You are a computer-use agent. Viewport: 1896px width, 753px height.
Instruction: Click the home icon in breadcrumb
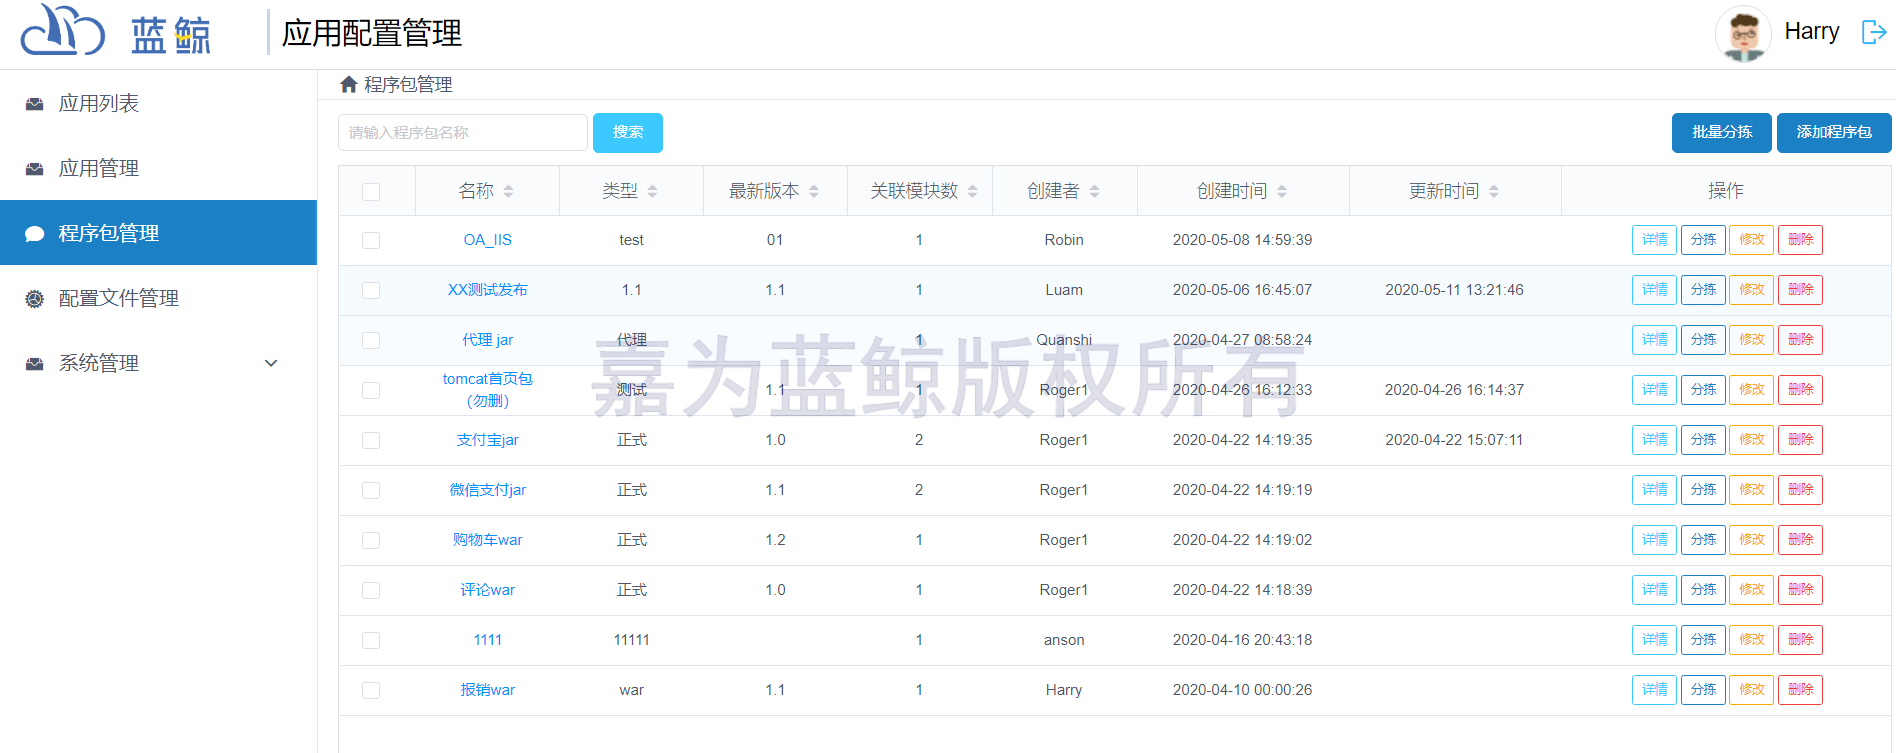tap(348, 85)
